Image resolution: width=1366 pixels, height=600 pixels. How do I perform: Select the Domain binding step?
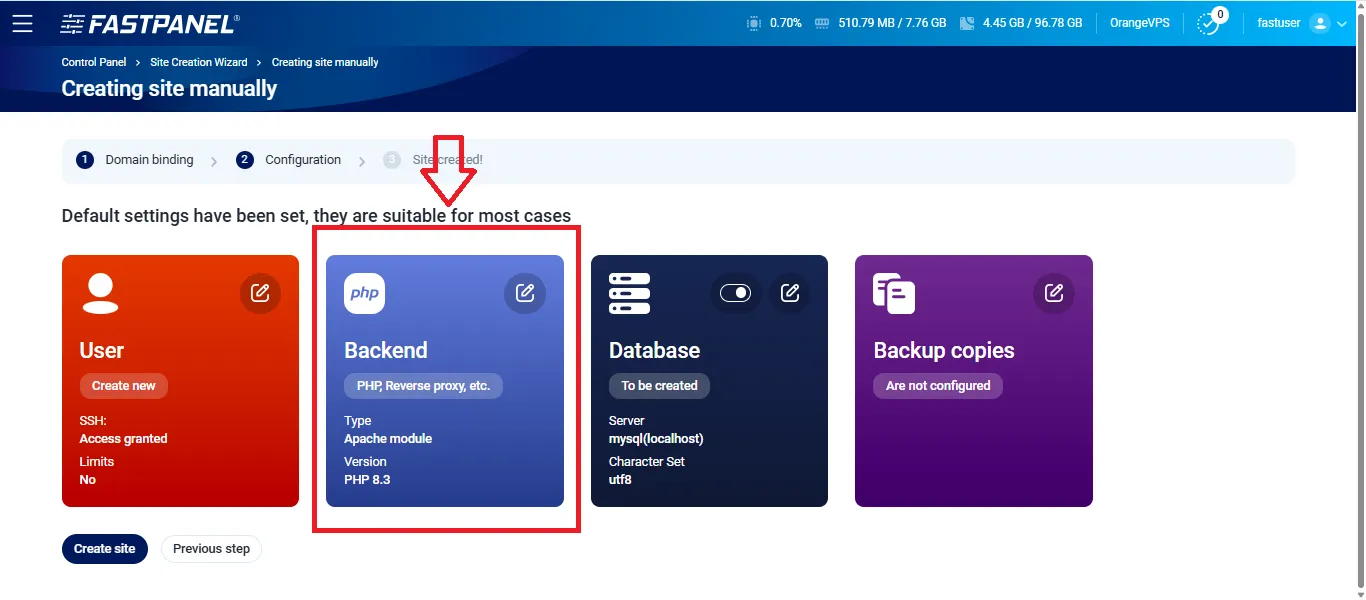coord(150,159)
